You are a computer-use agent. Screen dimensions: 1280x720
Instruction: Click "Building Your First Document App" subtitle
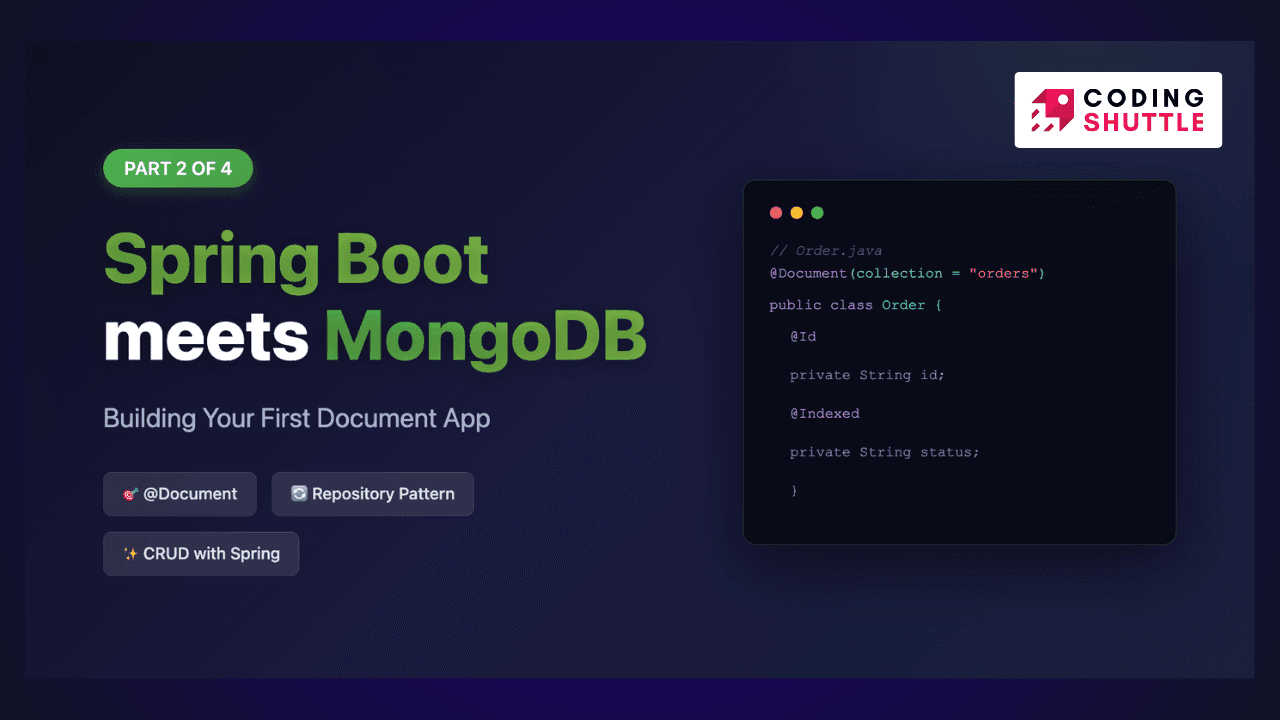tap(297, 418)
